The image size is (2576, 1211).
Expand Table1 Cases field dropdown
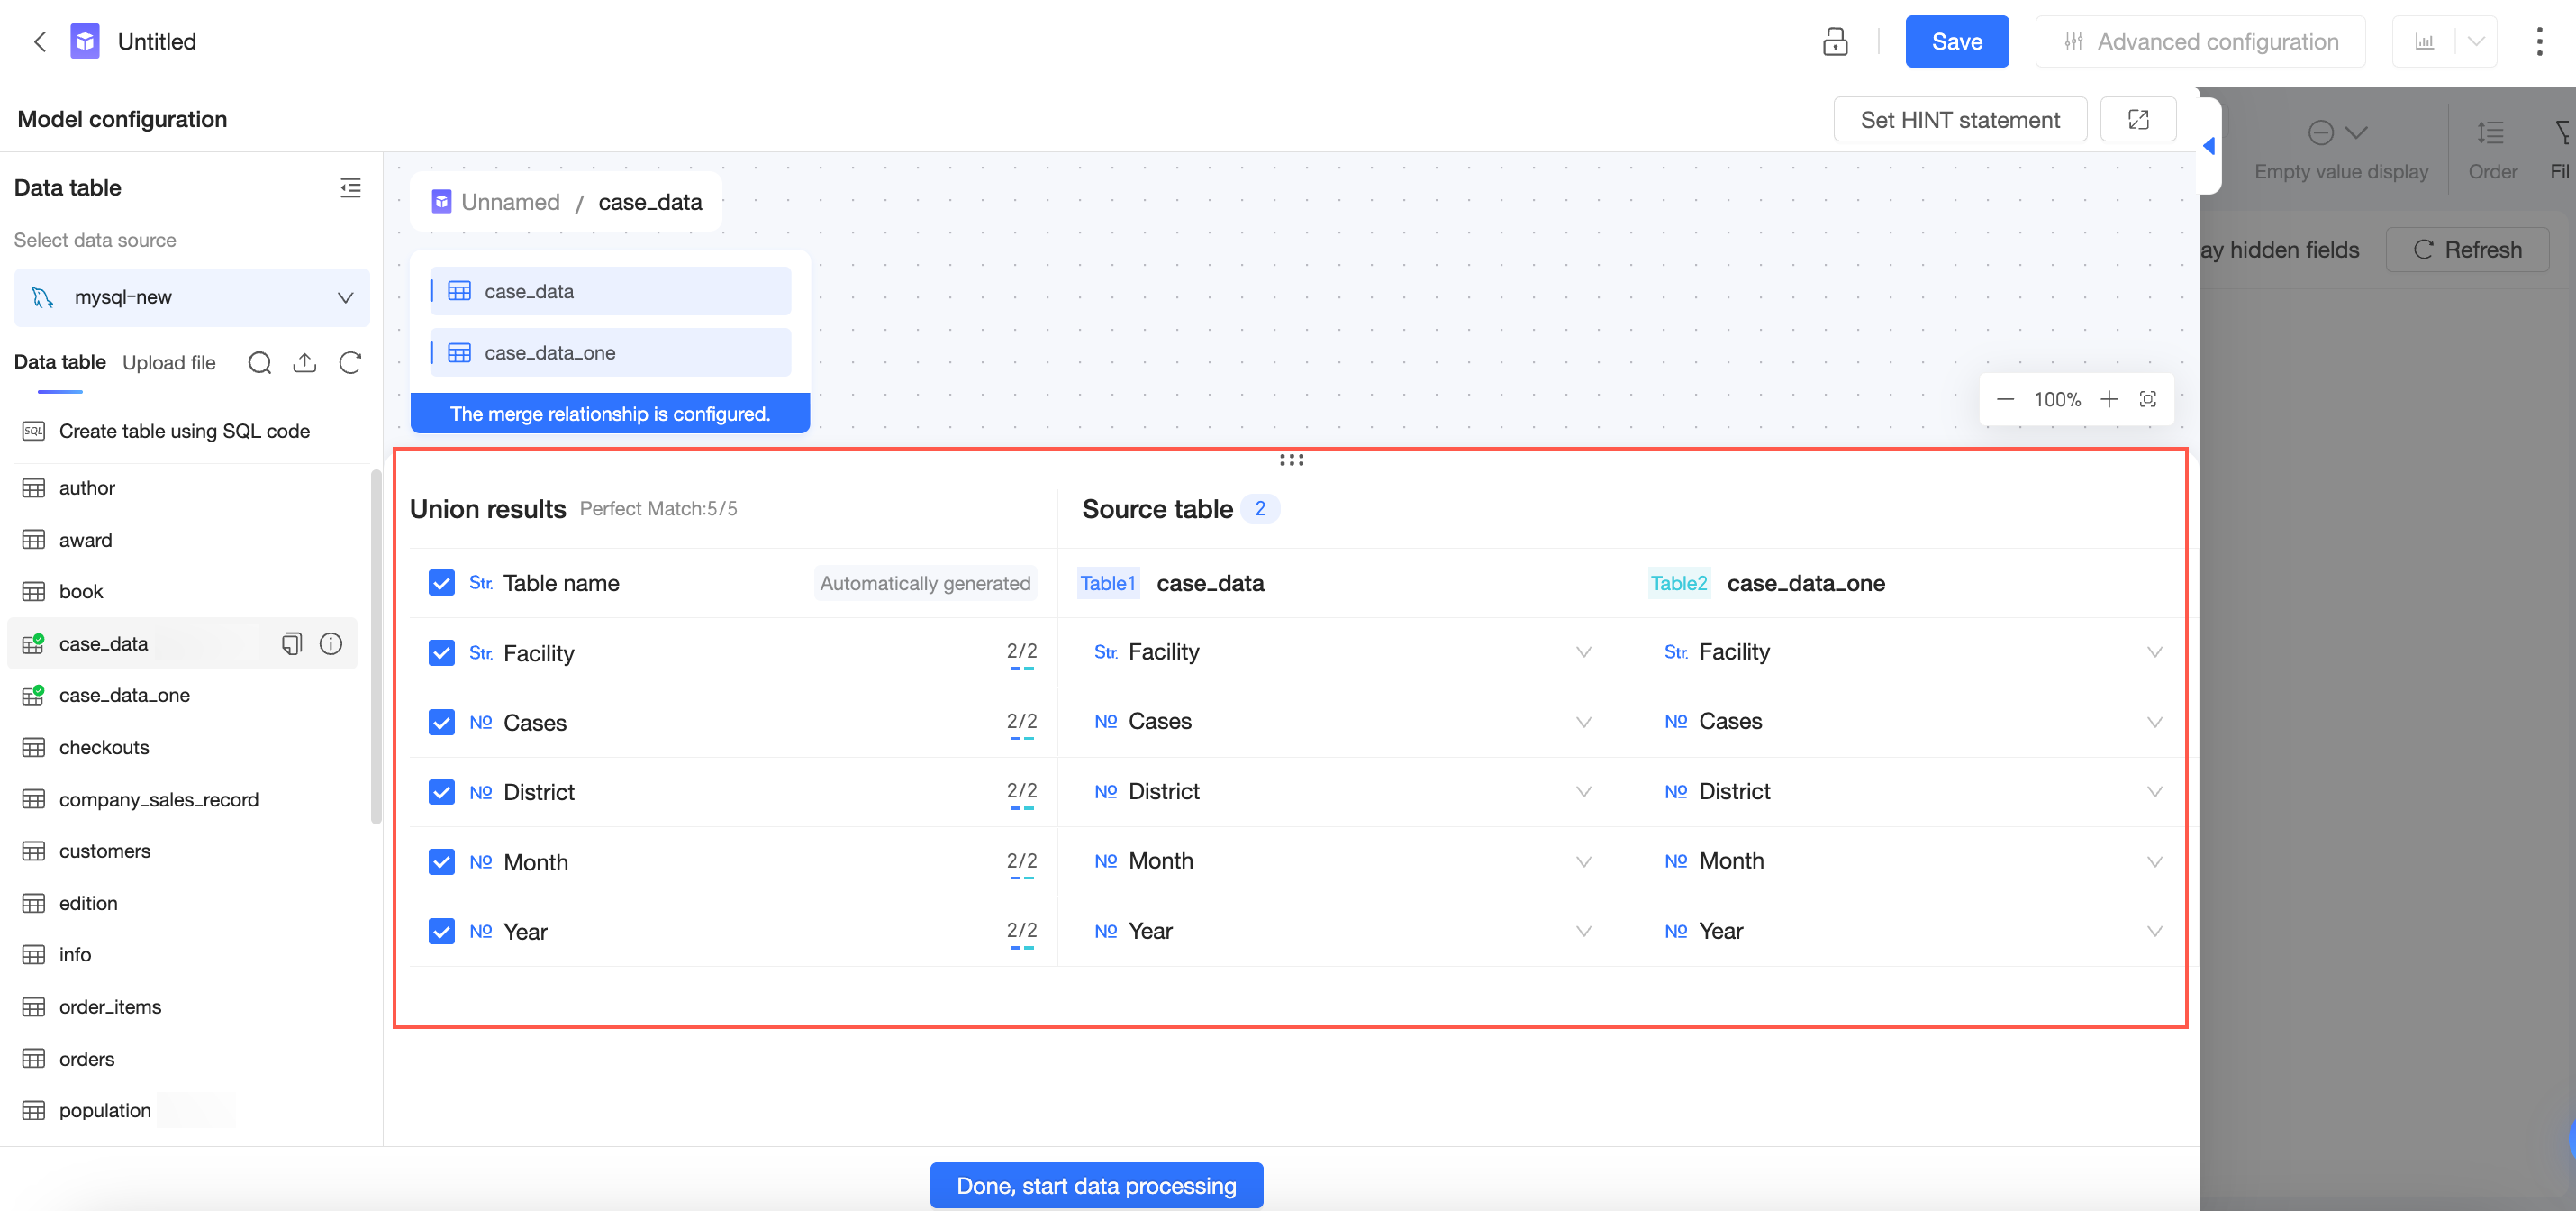coord(1584,722)
